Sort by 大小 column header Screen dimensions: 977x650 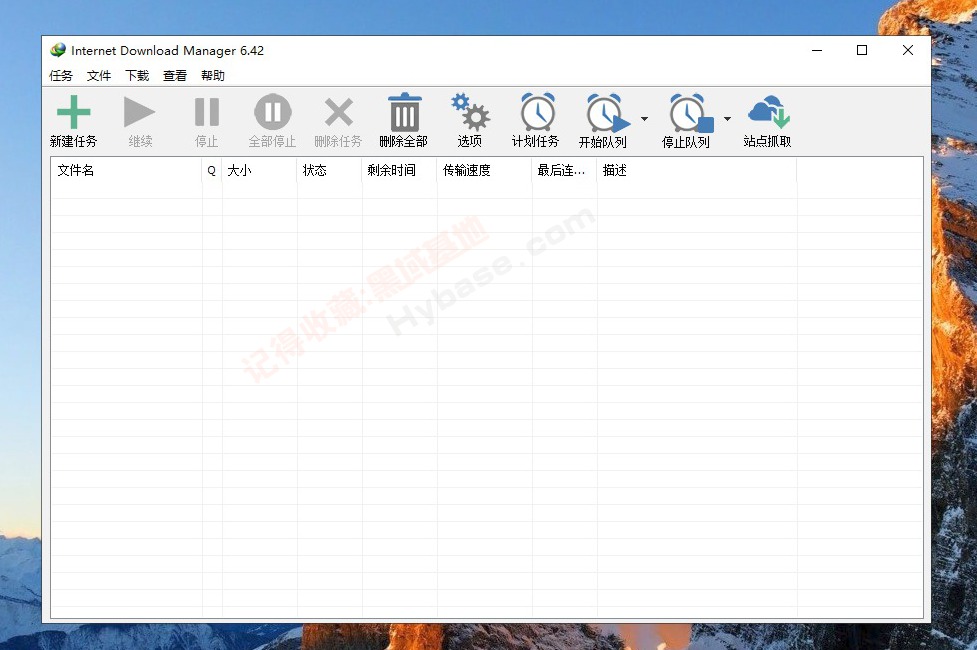click(x=259, y=170)
